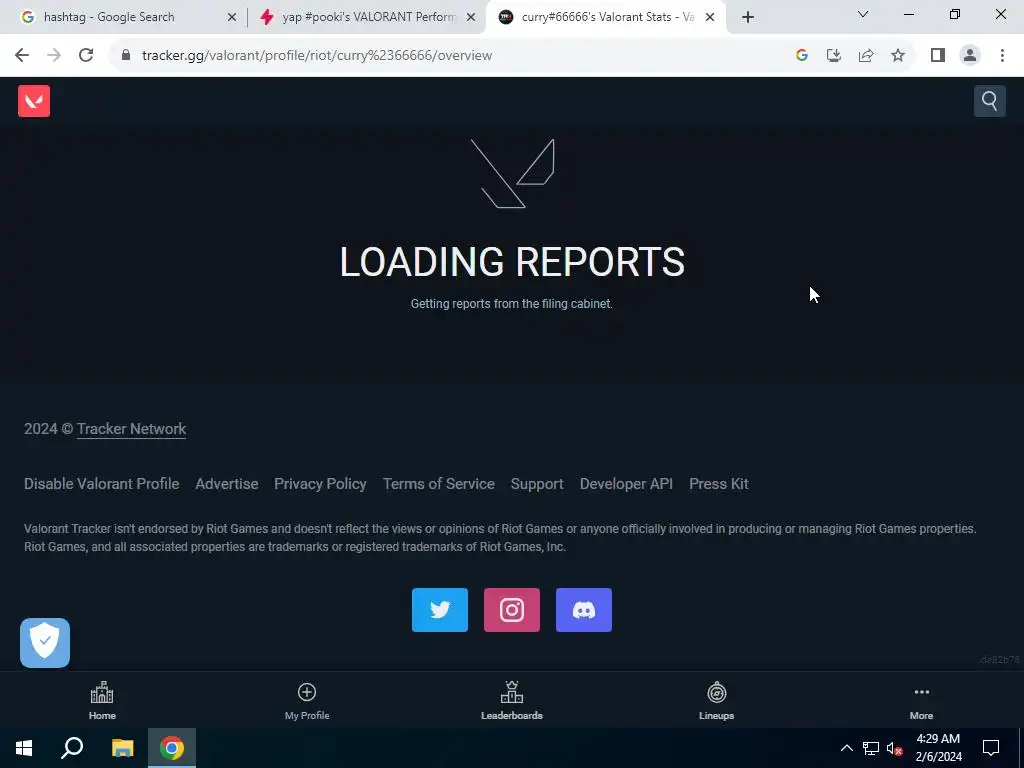The width and height of the screenshot is (1024, 768).
Task: Open the Privacy Policy link
Action: pos(320,484)
